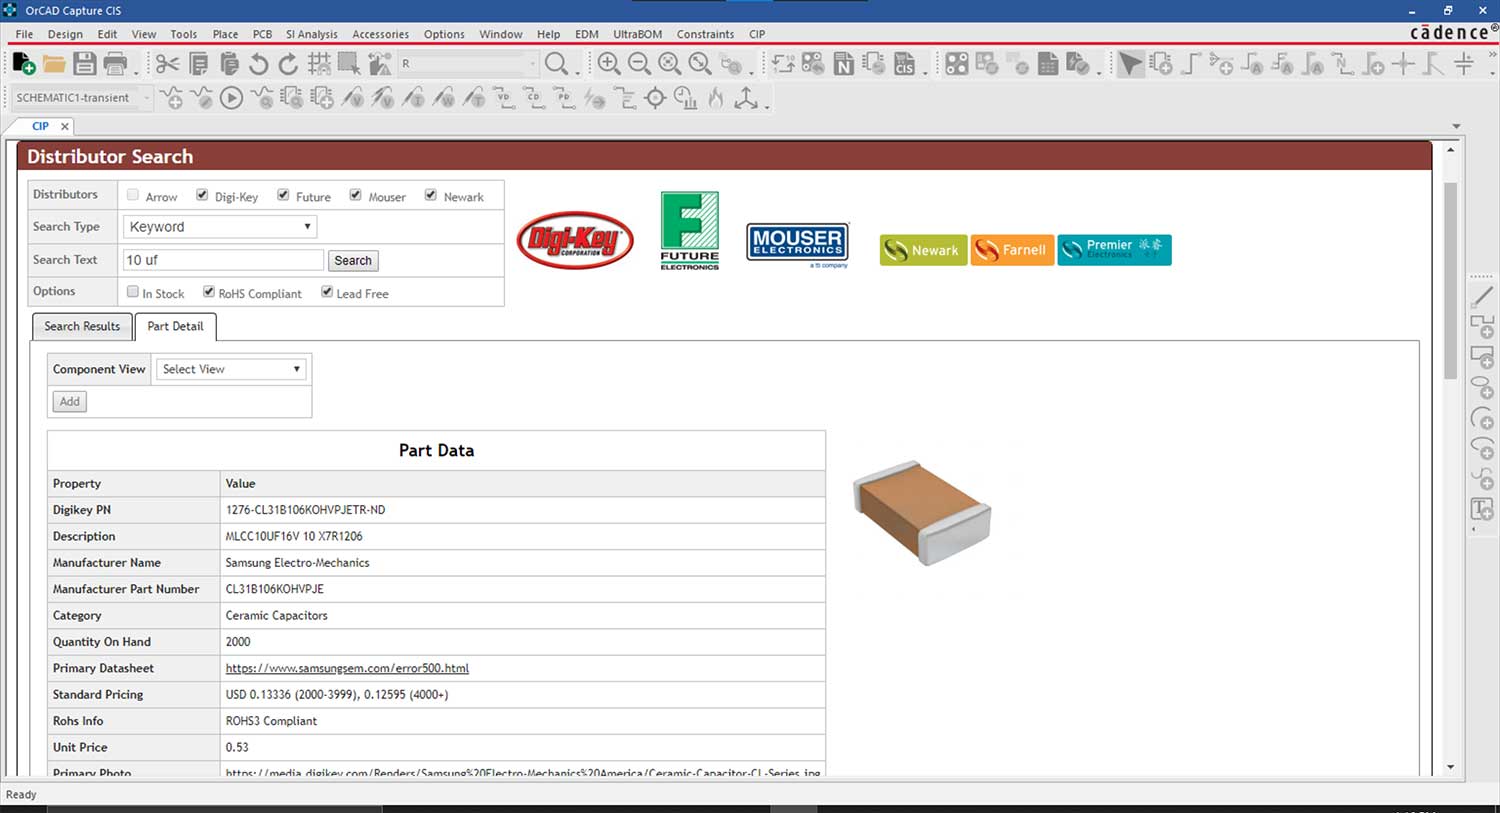Enable the Arrow distributor checkbox

pyautogui.click(x=133, y=195)
